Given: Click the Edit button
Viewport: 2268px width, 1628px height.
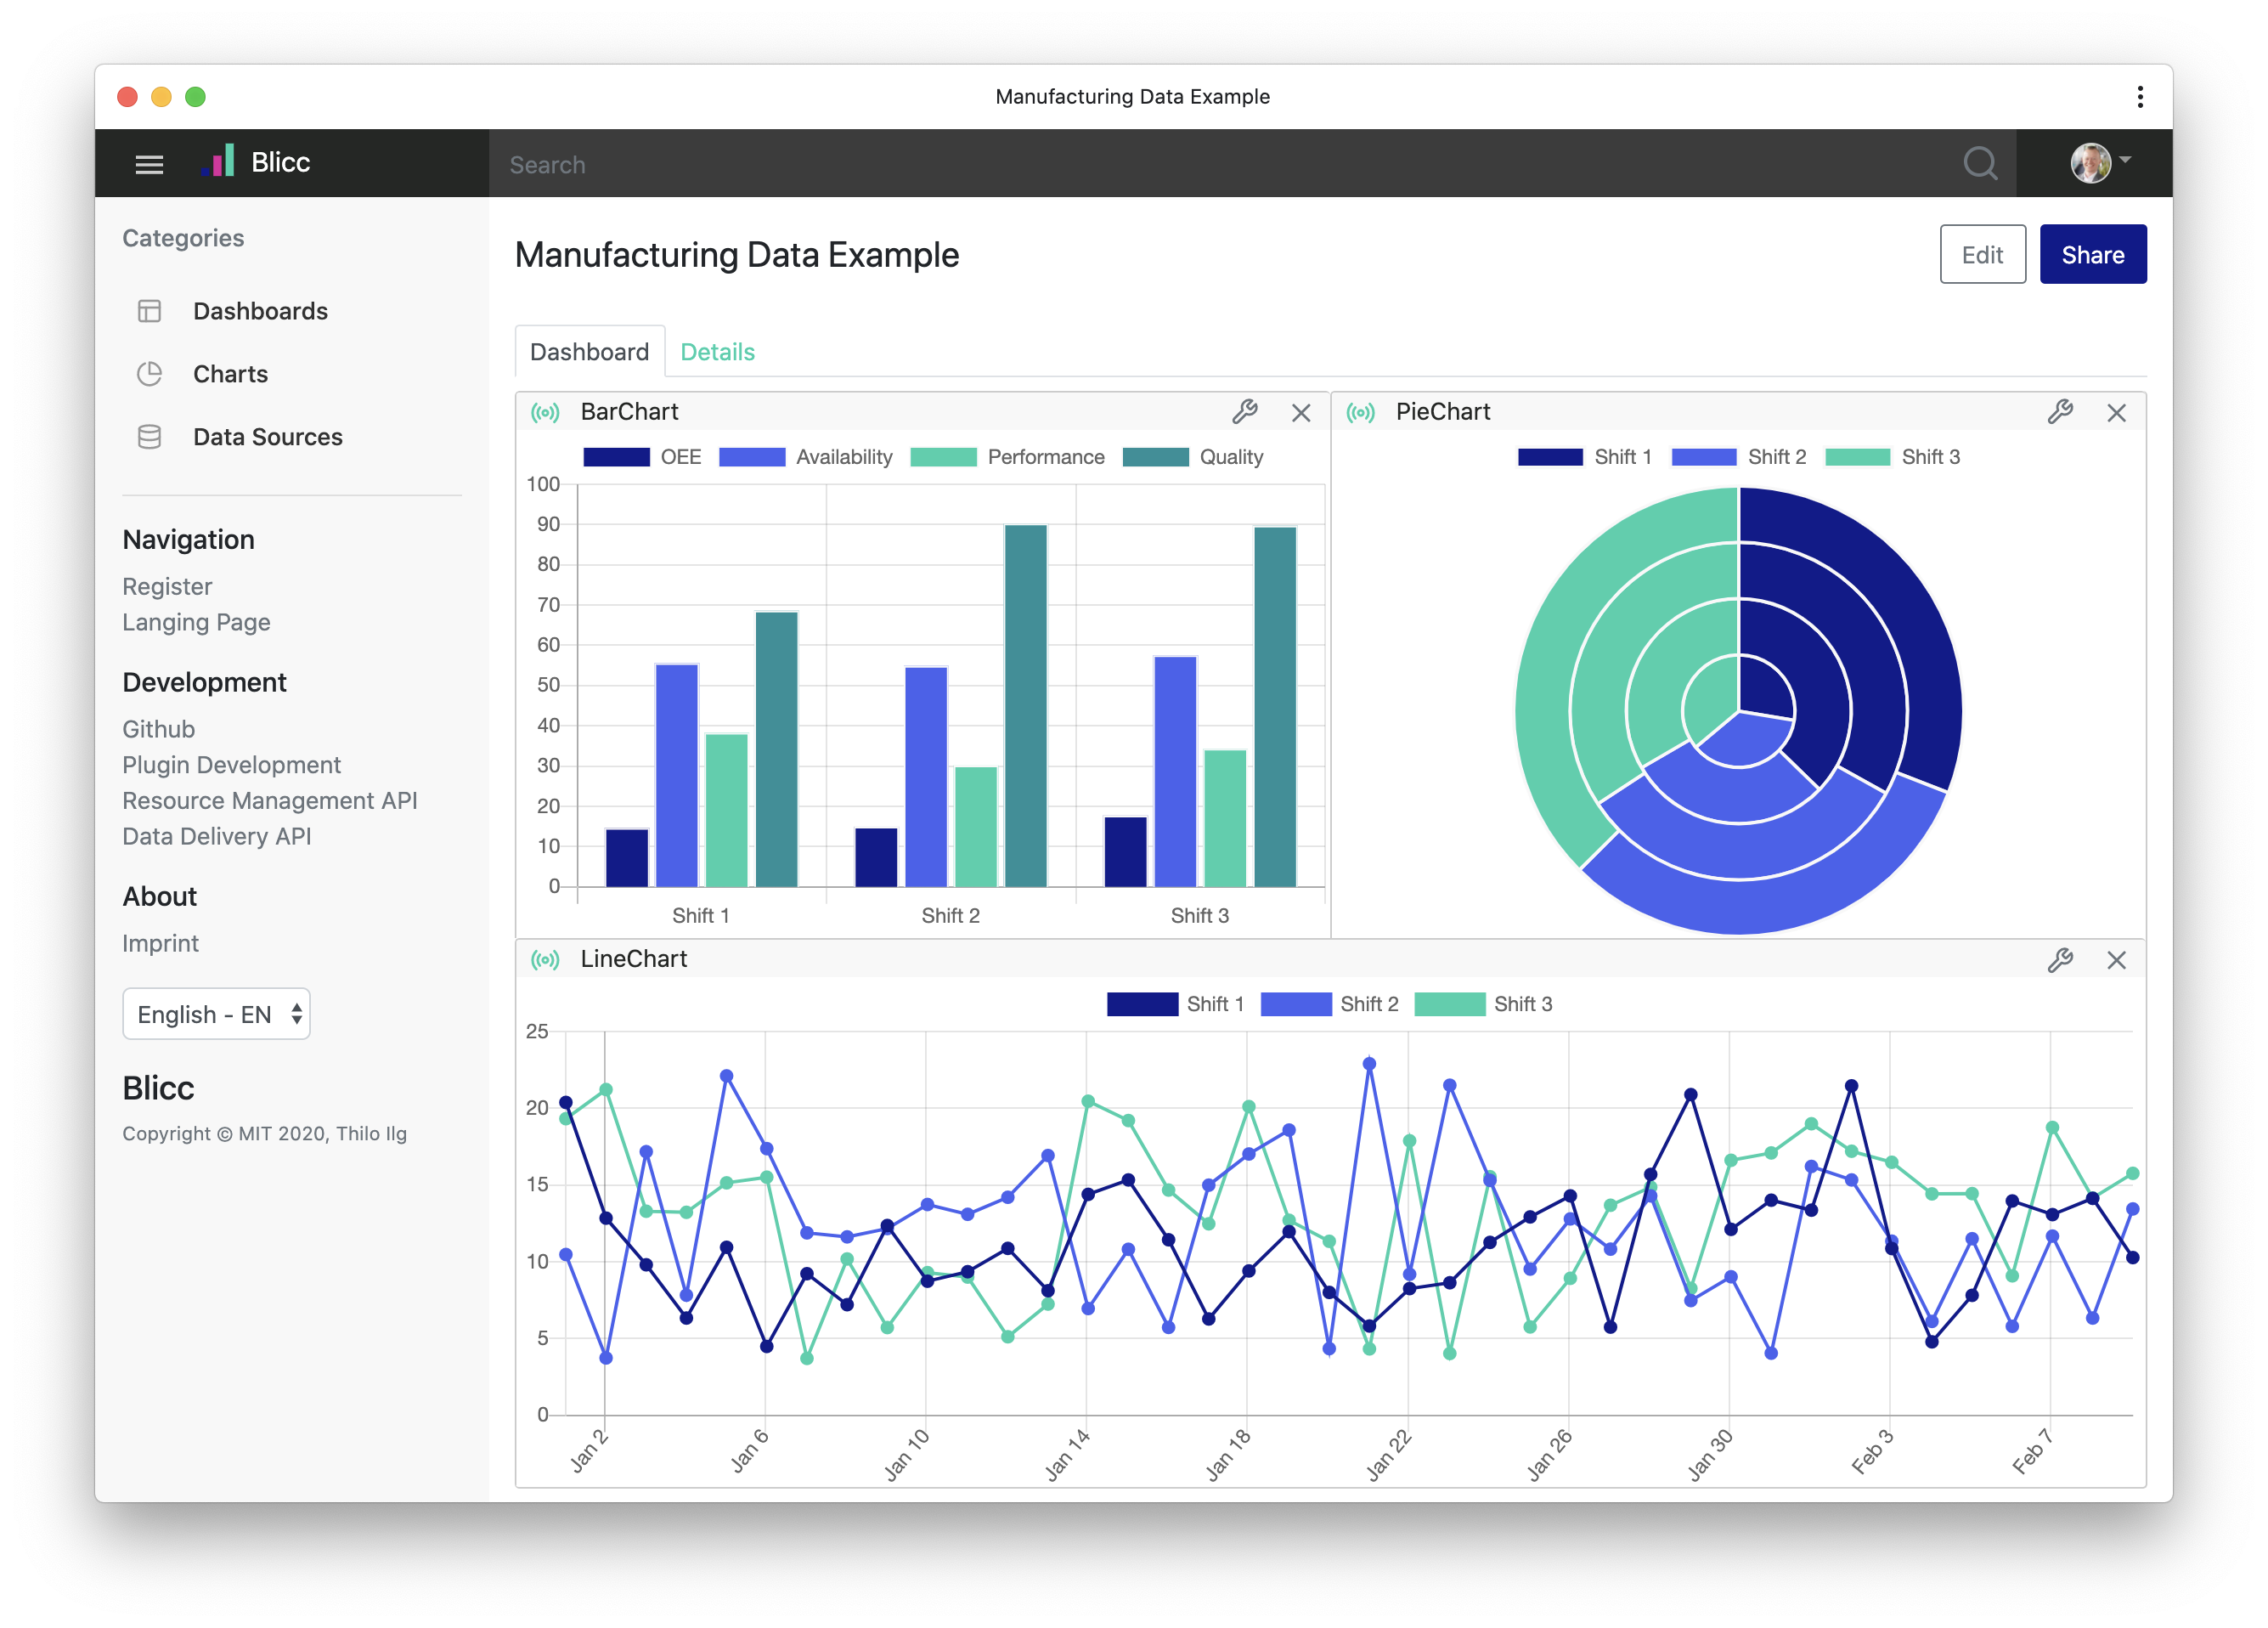Looking at the screenshot, I should (x=1982, y=255).
